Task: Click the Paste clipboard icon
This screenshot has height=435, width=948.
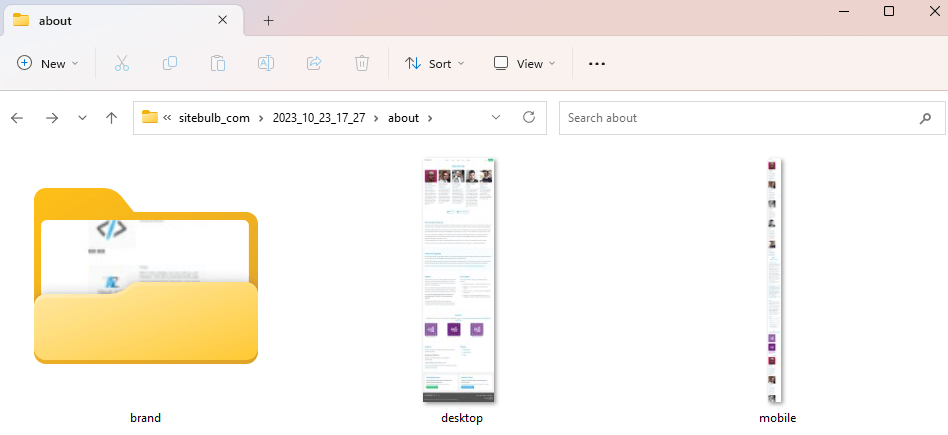Action: pos(218,64)
